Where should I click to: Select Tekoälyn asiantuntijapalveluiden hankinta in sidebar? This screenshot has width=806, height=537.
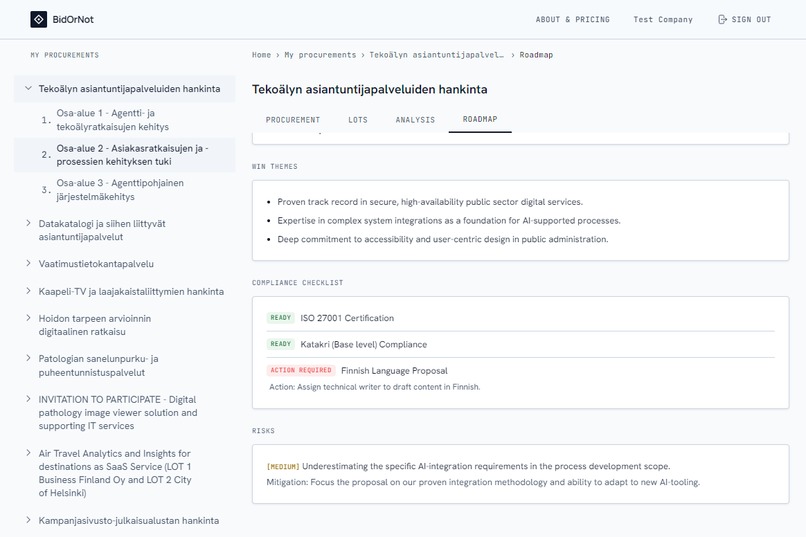tap(130, 89)
